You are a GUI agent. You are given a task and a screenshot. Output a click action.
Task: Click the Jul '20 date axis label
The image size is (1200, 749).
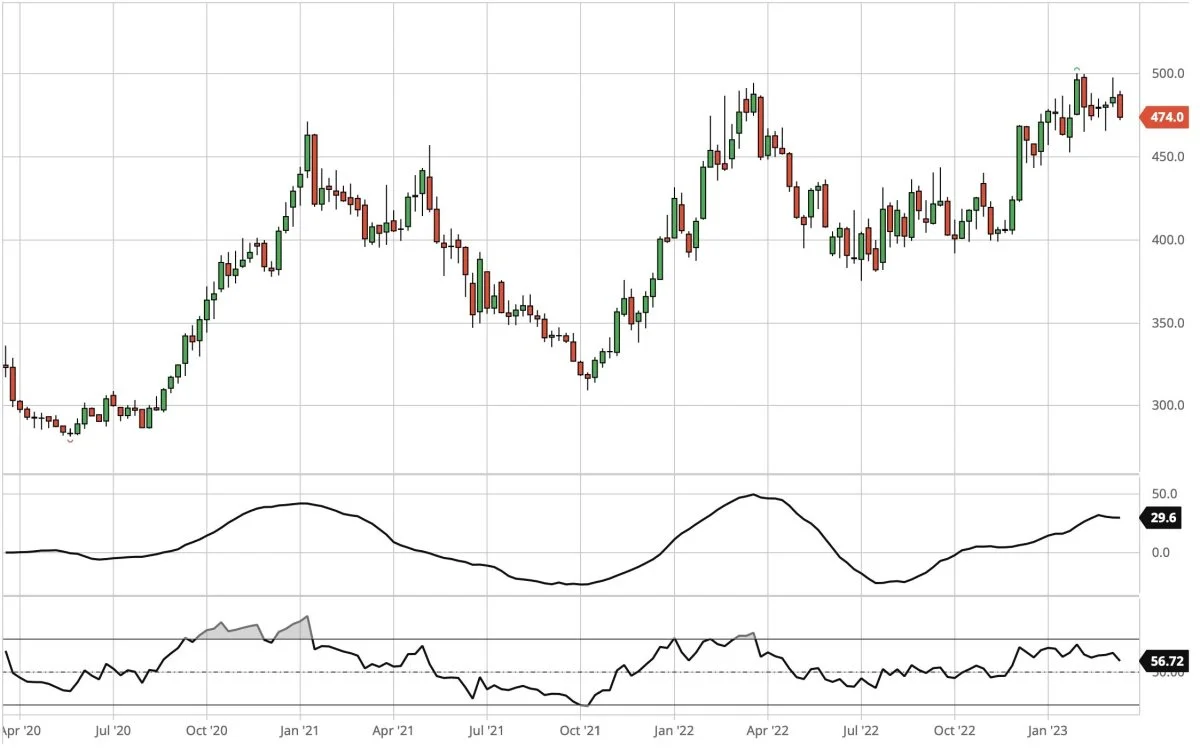point(112,731)
